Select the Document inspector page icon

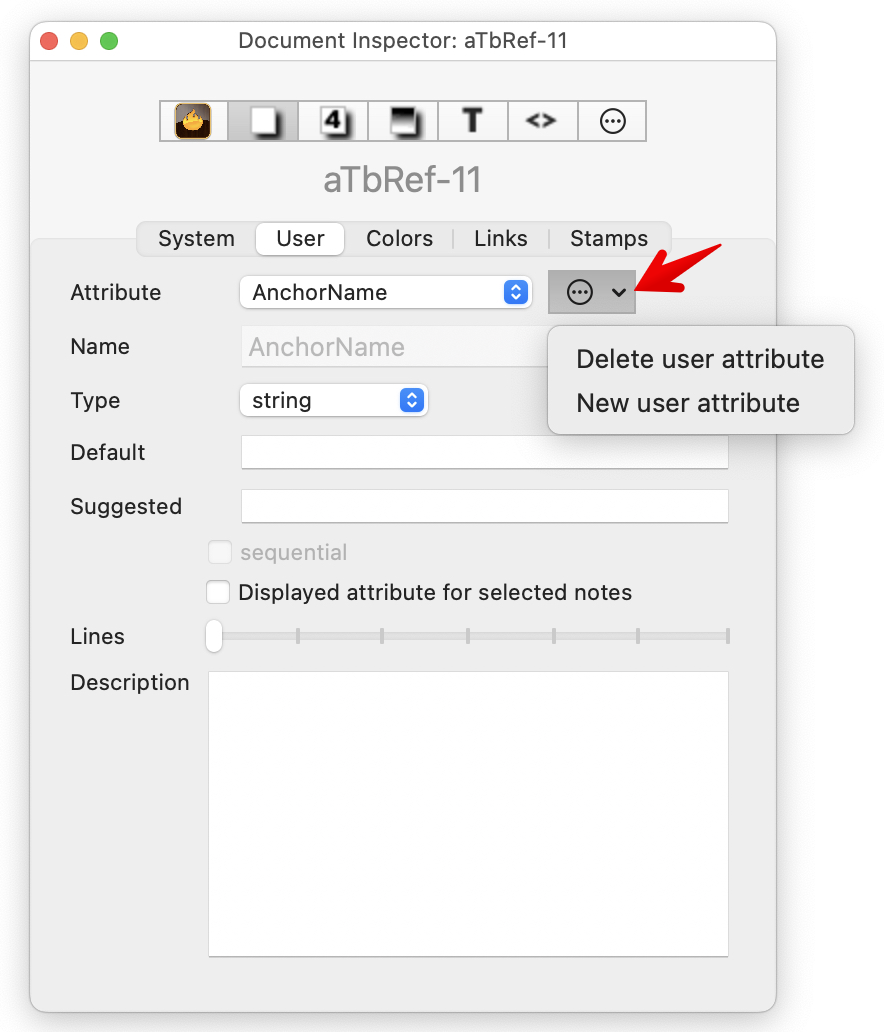tap(263, 122)
